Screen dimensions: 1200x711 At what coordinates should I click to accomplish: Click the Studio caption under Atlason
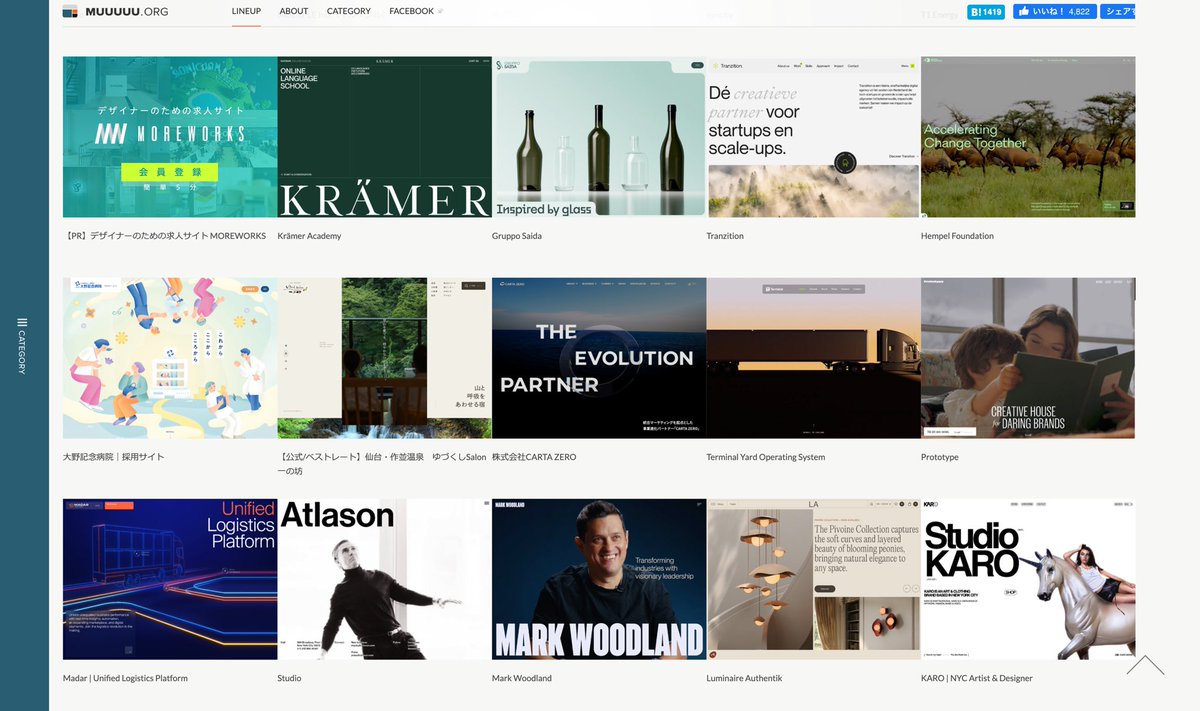(x=289, y=678)
